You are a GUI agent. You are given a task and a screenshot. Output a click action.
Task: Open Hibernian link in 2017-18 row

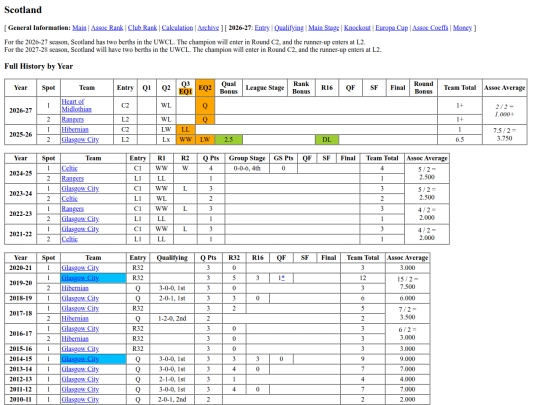tap(75, 318)
